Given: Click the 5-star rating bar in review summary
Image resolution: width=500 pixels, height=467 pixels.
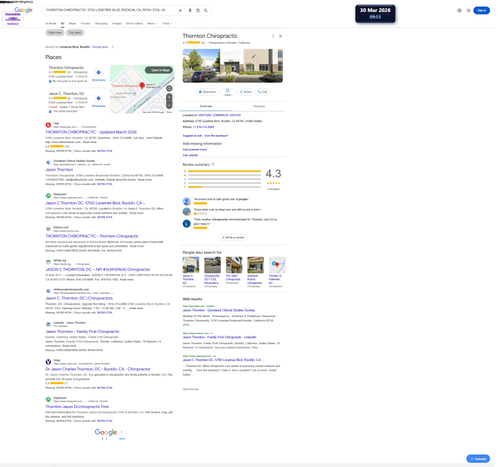Looking at the screenshot, I should pos(224,171).
